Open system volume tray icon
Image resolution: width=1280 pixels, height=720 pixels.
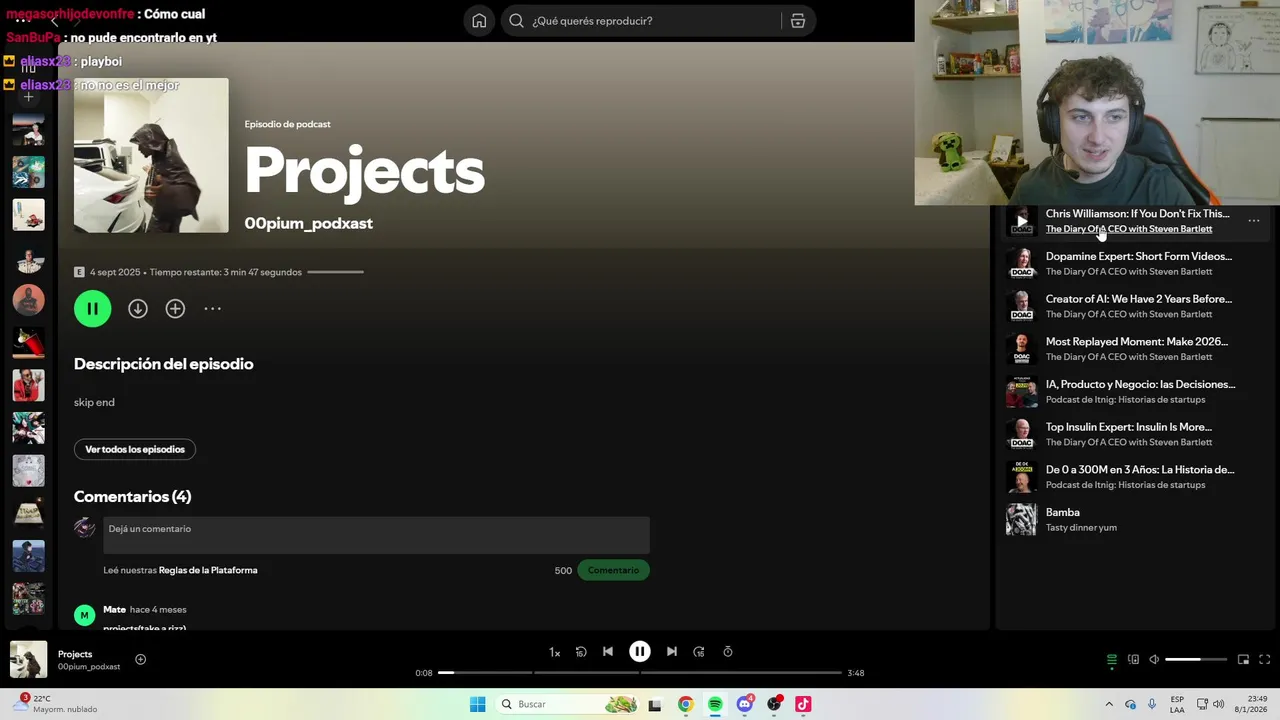(1219, 705)
